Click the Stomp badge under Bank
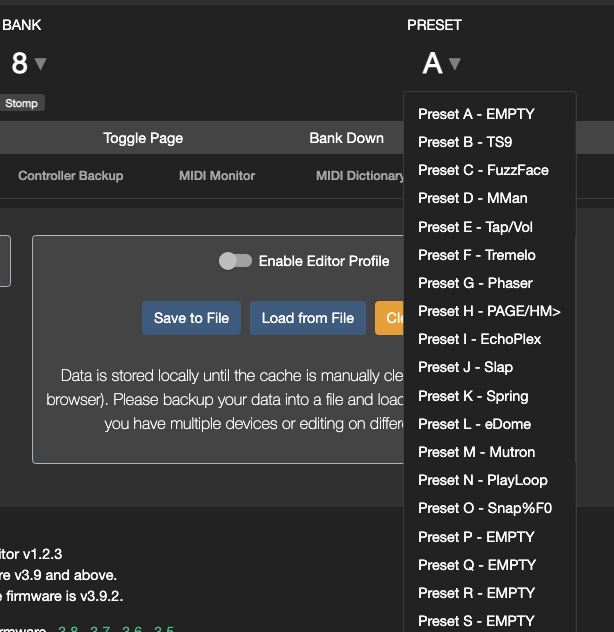 [22, 103]
